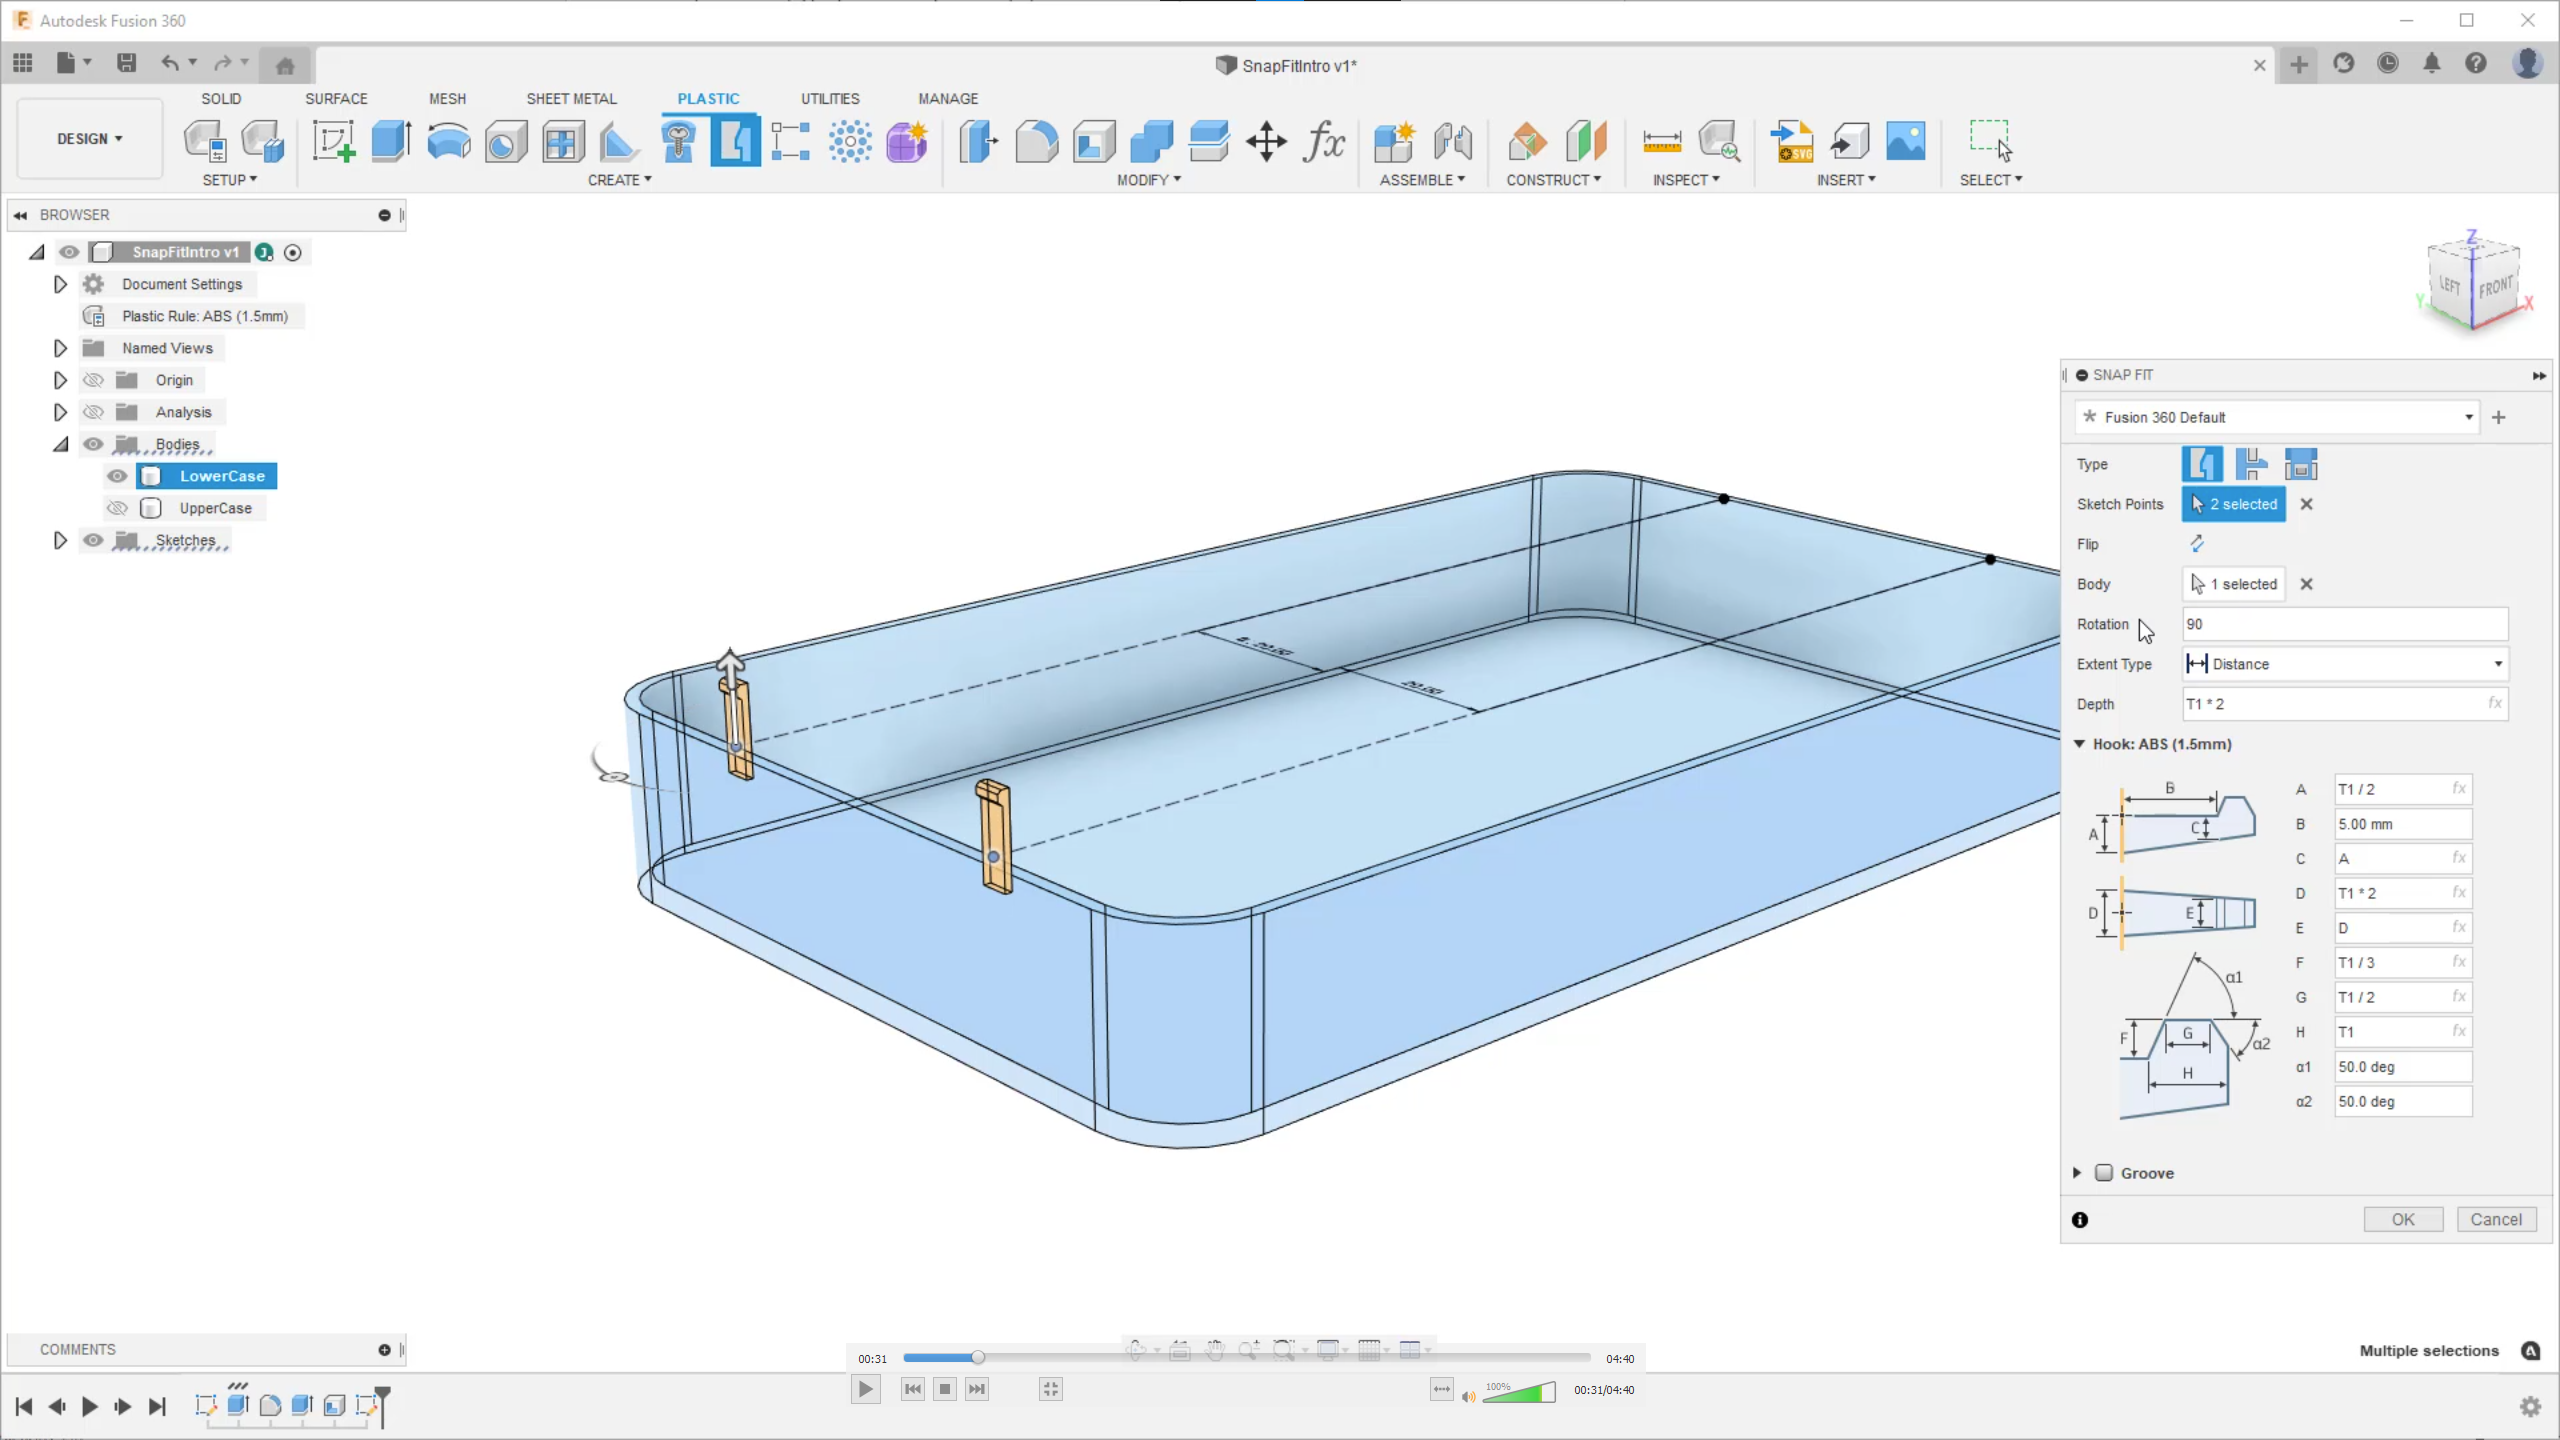Image resolution: width=2560 pixels, height=1440 pixels.
Task: Select the Volumetric Lattice tool
Action: tap(850, 141)
